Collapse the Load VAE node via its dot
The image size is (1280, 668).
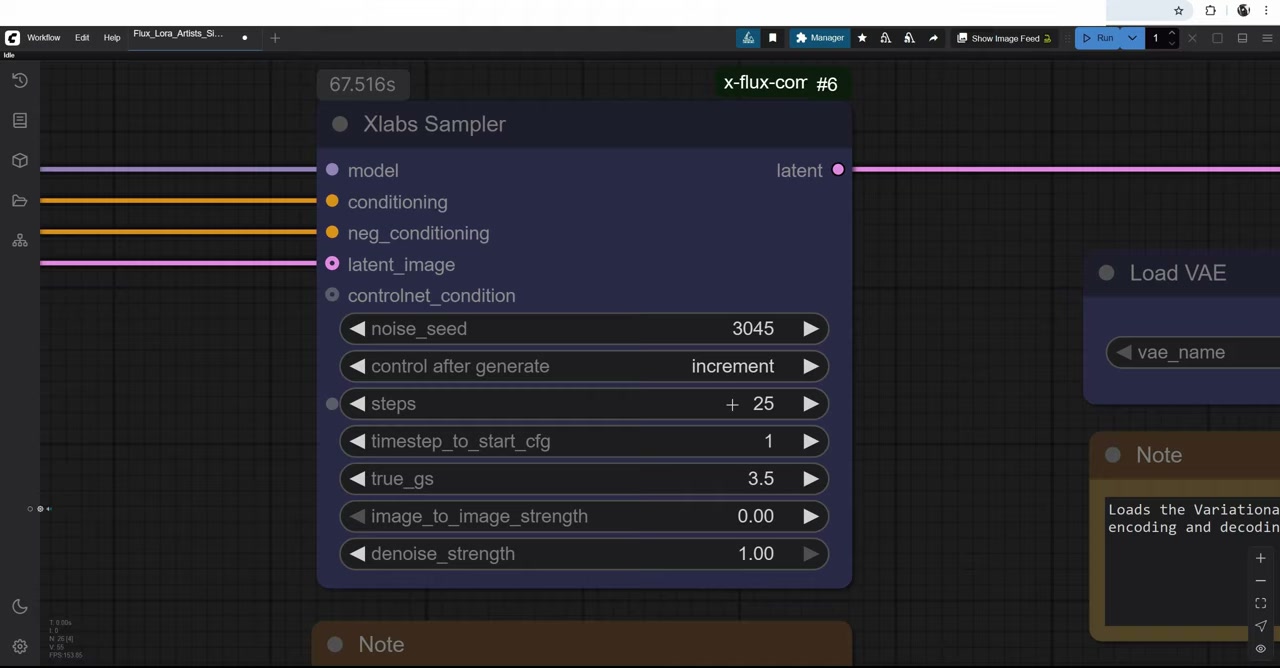coord(1106,273)
